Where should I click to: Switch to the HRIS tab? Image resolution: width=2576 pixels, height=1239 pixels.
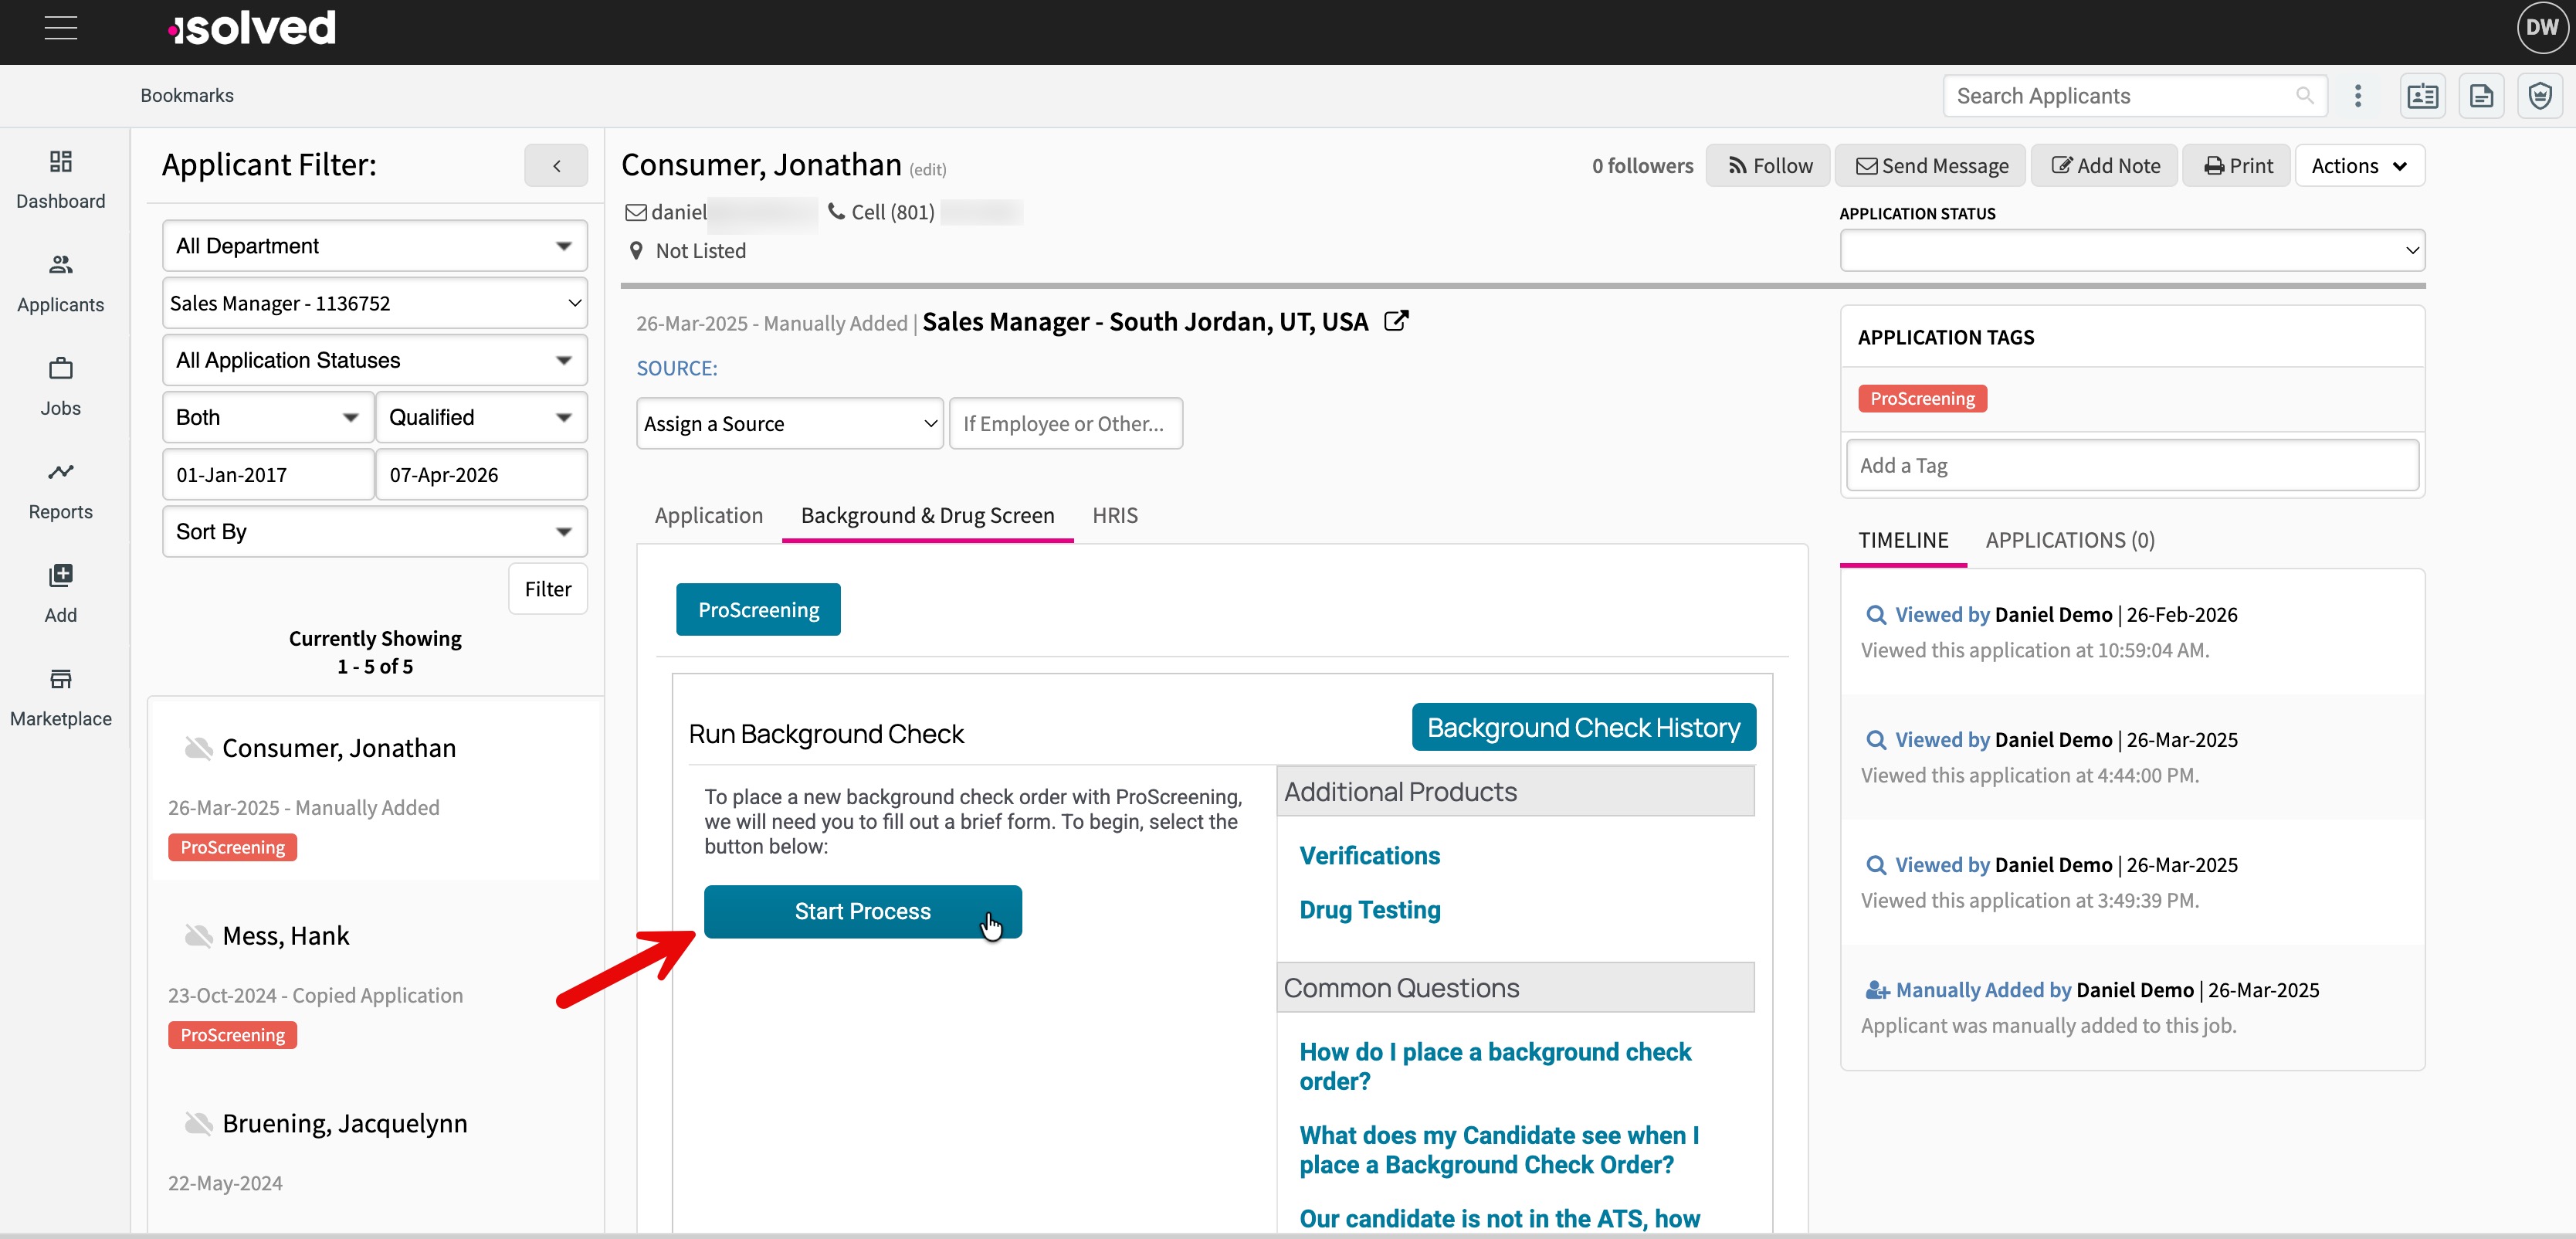(1114, 515)
